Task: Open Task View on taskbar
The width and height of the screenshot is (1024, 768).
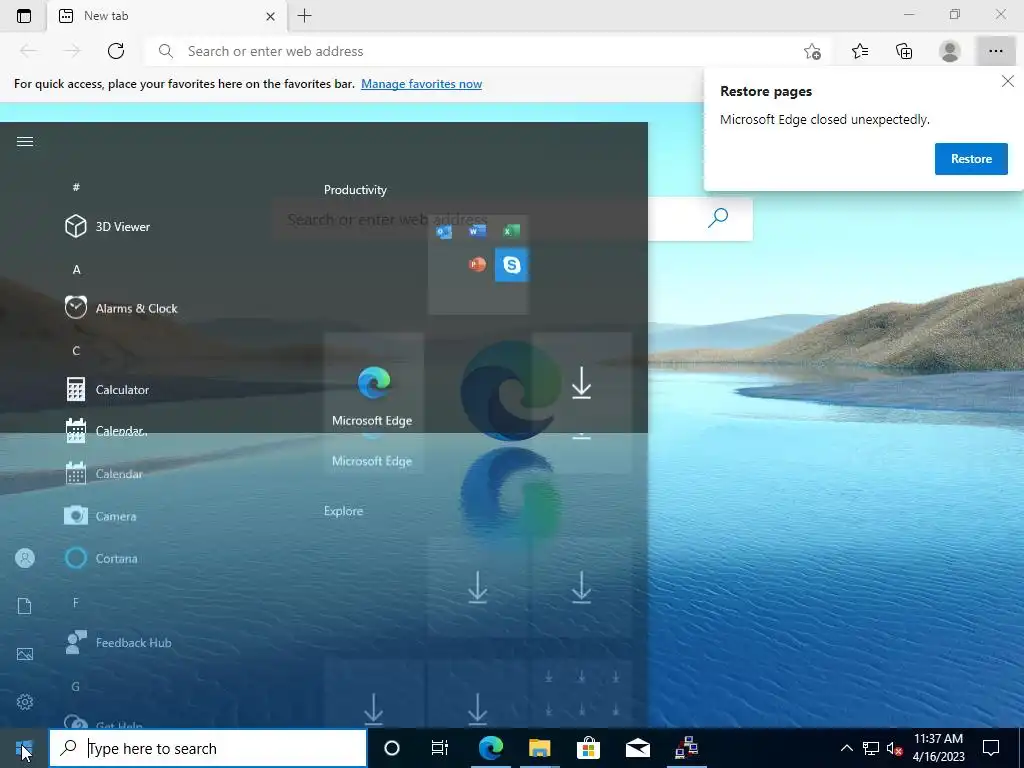Action: (440, 748)
